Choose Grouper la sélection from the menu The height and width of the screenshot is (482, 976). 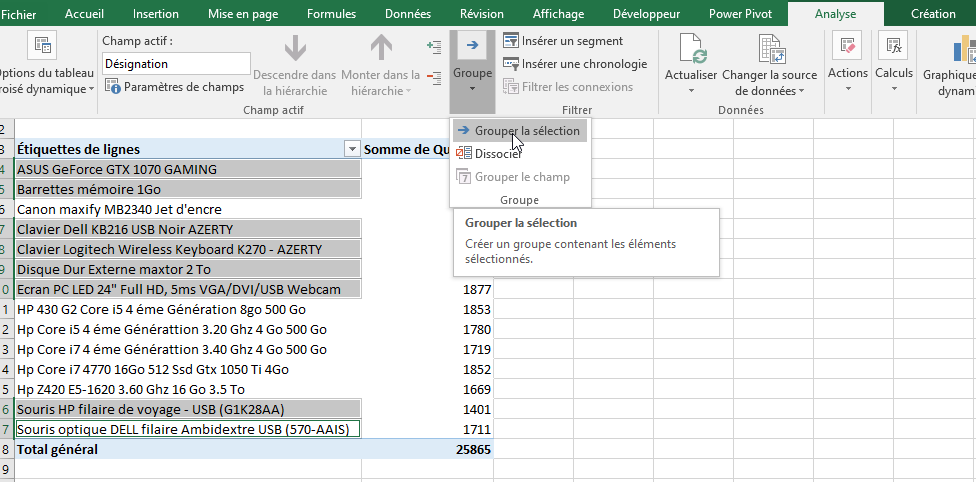[520, 131]
